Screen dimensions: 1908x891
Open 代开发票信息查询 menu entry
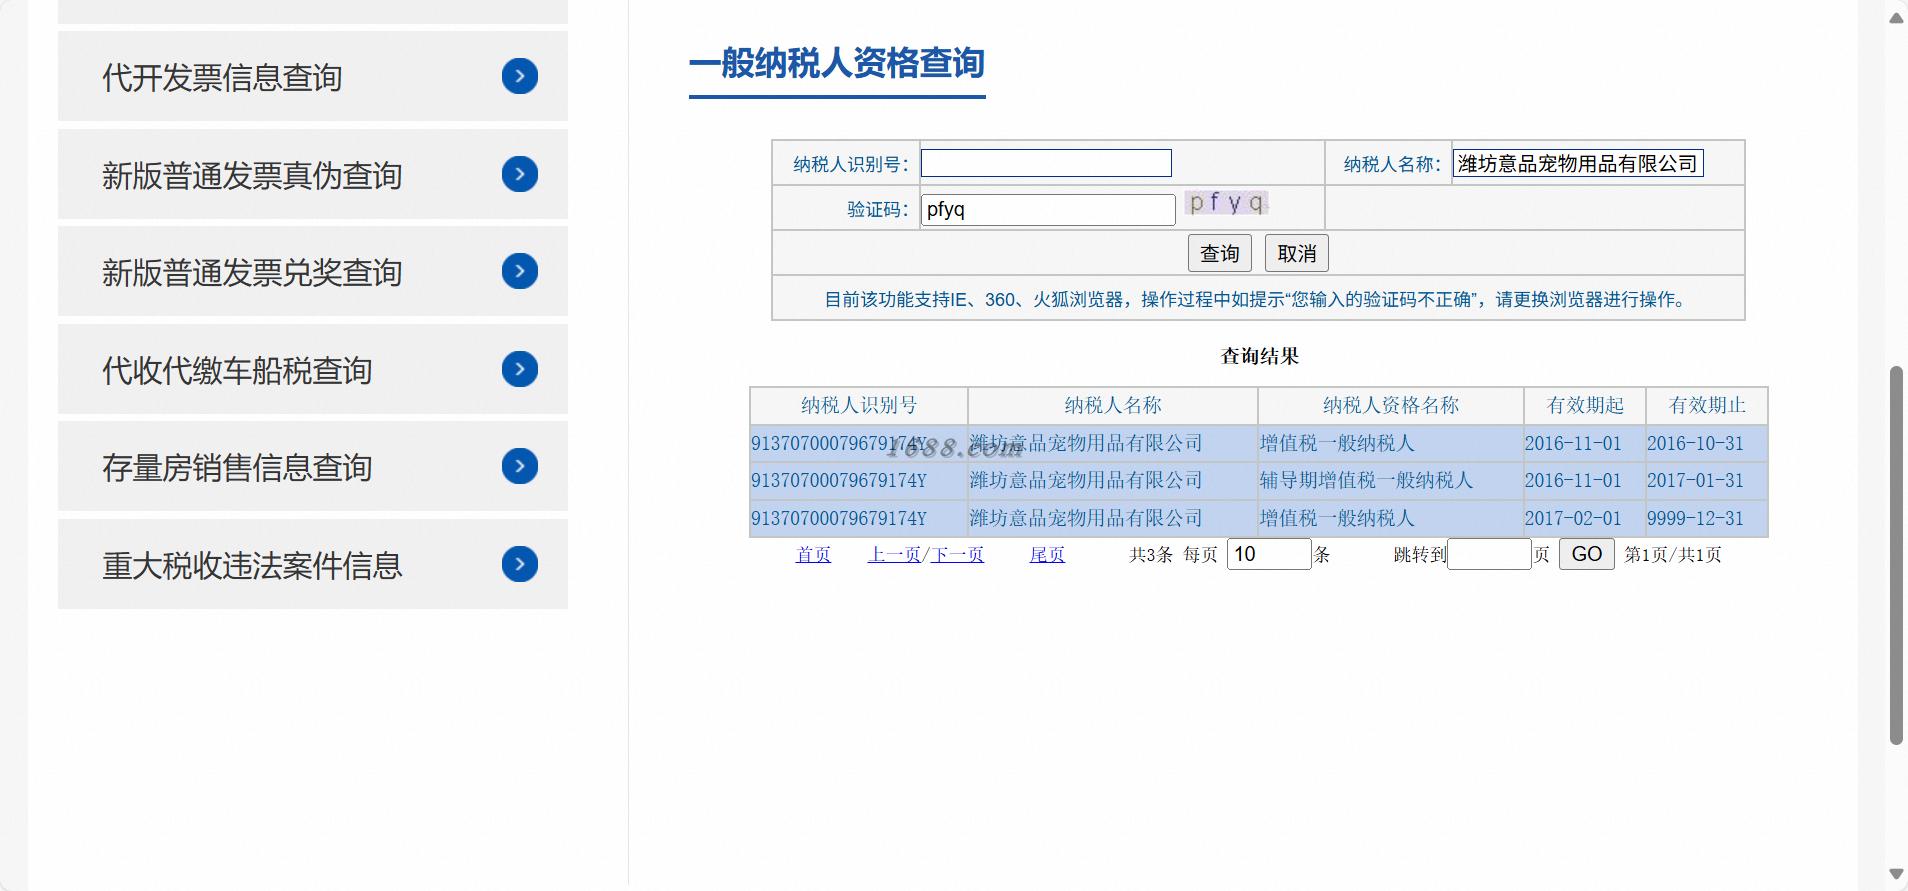point(313,76)
